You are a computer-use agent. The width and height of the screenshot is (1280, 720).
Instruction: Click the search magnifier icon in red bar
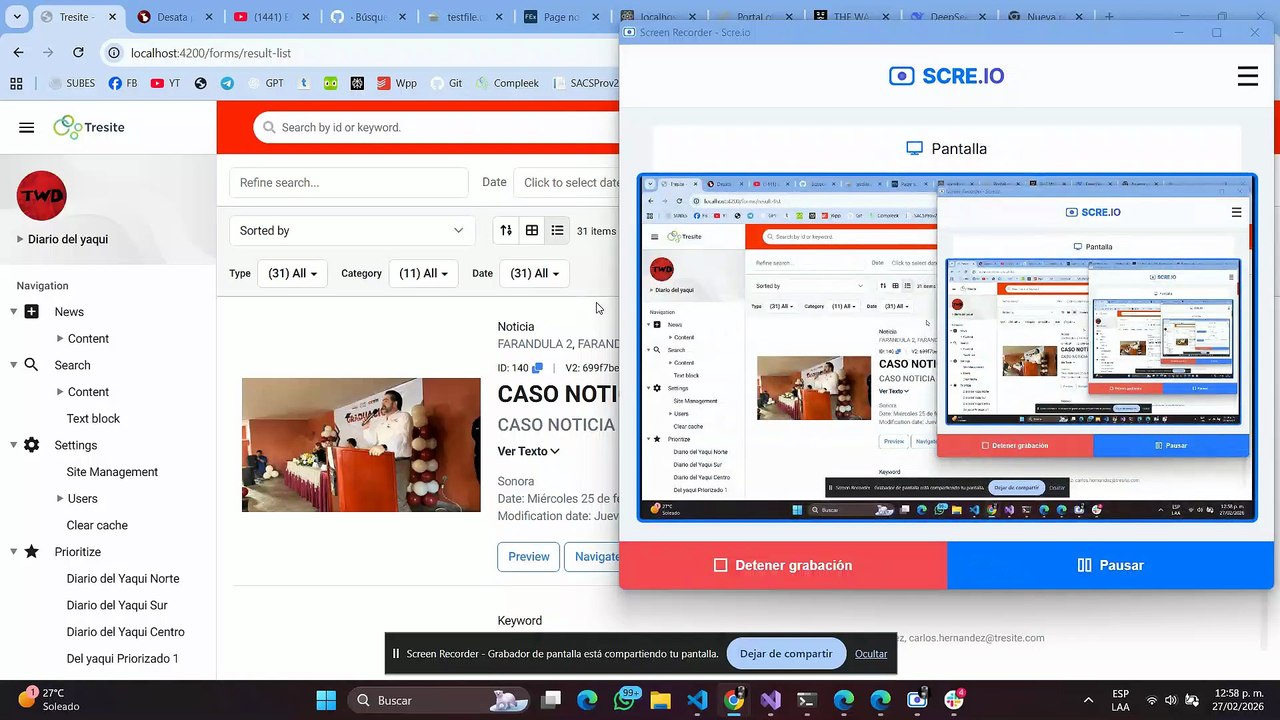(x=269, y=127)
